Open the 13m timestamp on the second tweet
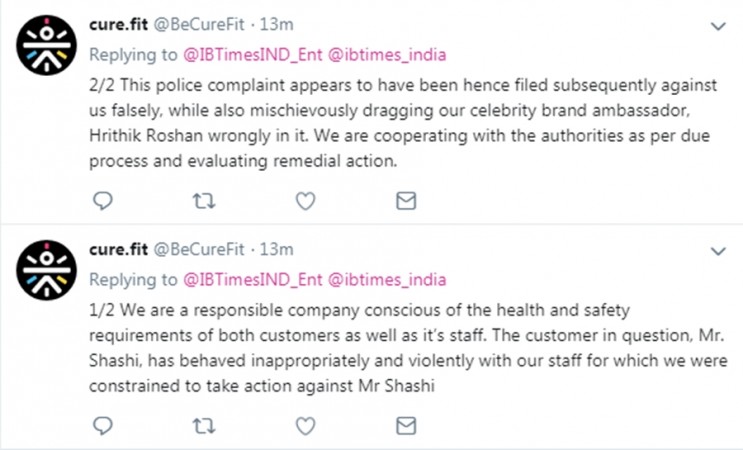Screen dimensions: 743x450 click(277, 249)
